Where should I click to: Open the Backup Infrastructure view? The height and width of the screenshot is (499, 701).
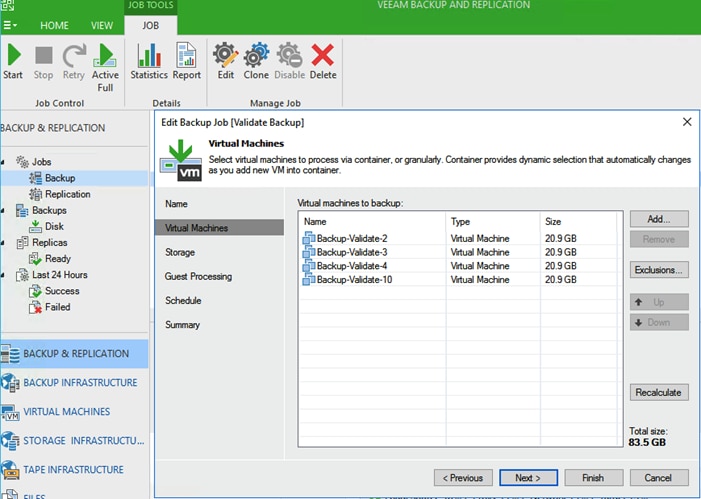[x=74, y=383]
